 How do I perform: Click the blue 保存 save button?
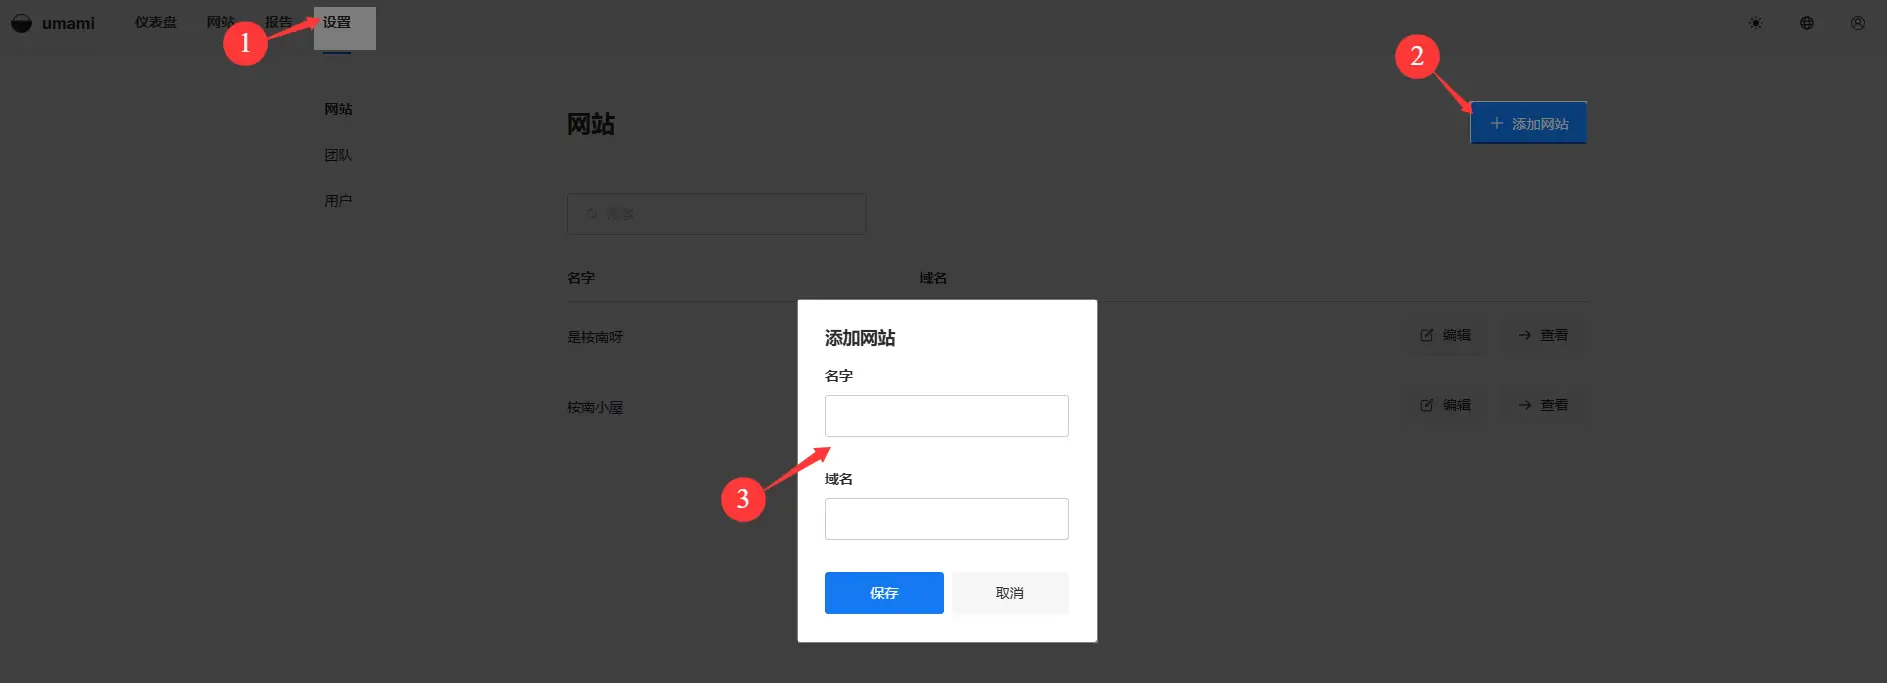click(883, 593)
